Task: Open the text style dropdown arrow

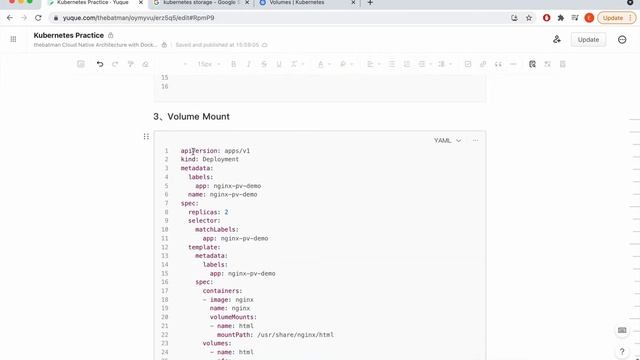Action: point(185,64)
